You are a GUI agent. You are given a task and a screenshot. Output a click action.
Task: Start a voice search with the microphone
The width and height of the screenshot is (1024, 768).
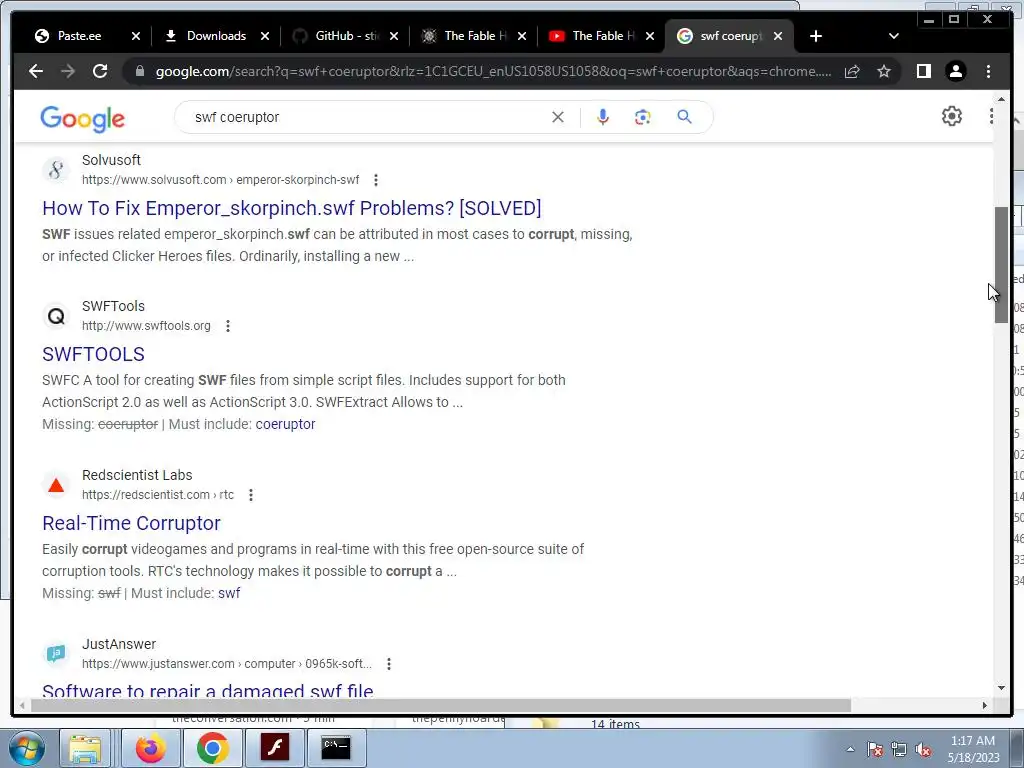pyautogui.click(x=603, y=117)
